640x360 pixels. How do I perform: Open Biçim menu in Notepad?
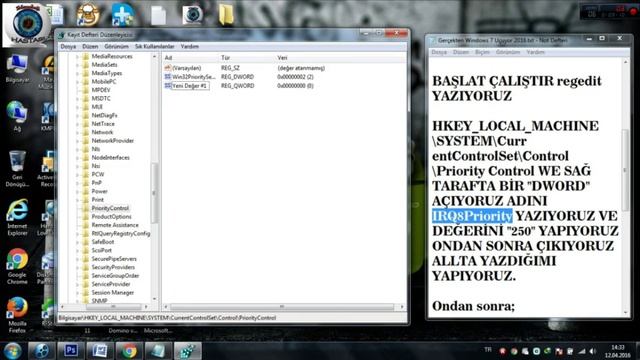[x=482, y=52]
